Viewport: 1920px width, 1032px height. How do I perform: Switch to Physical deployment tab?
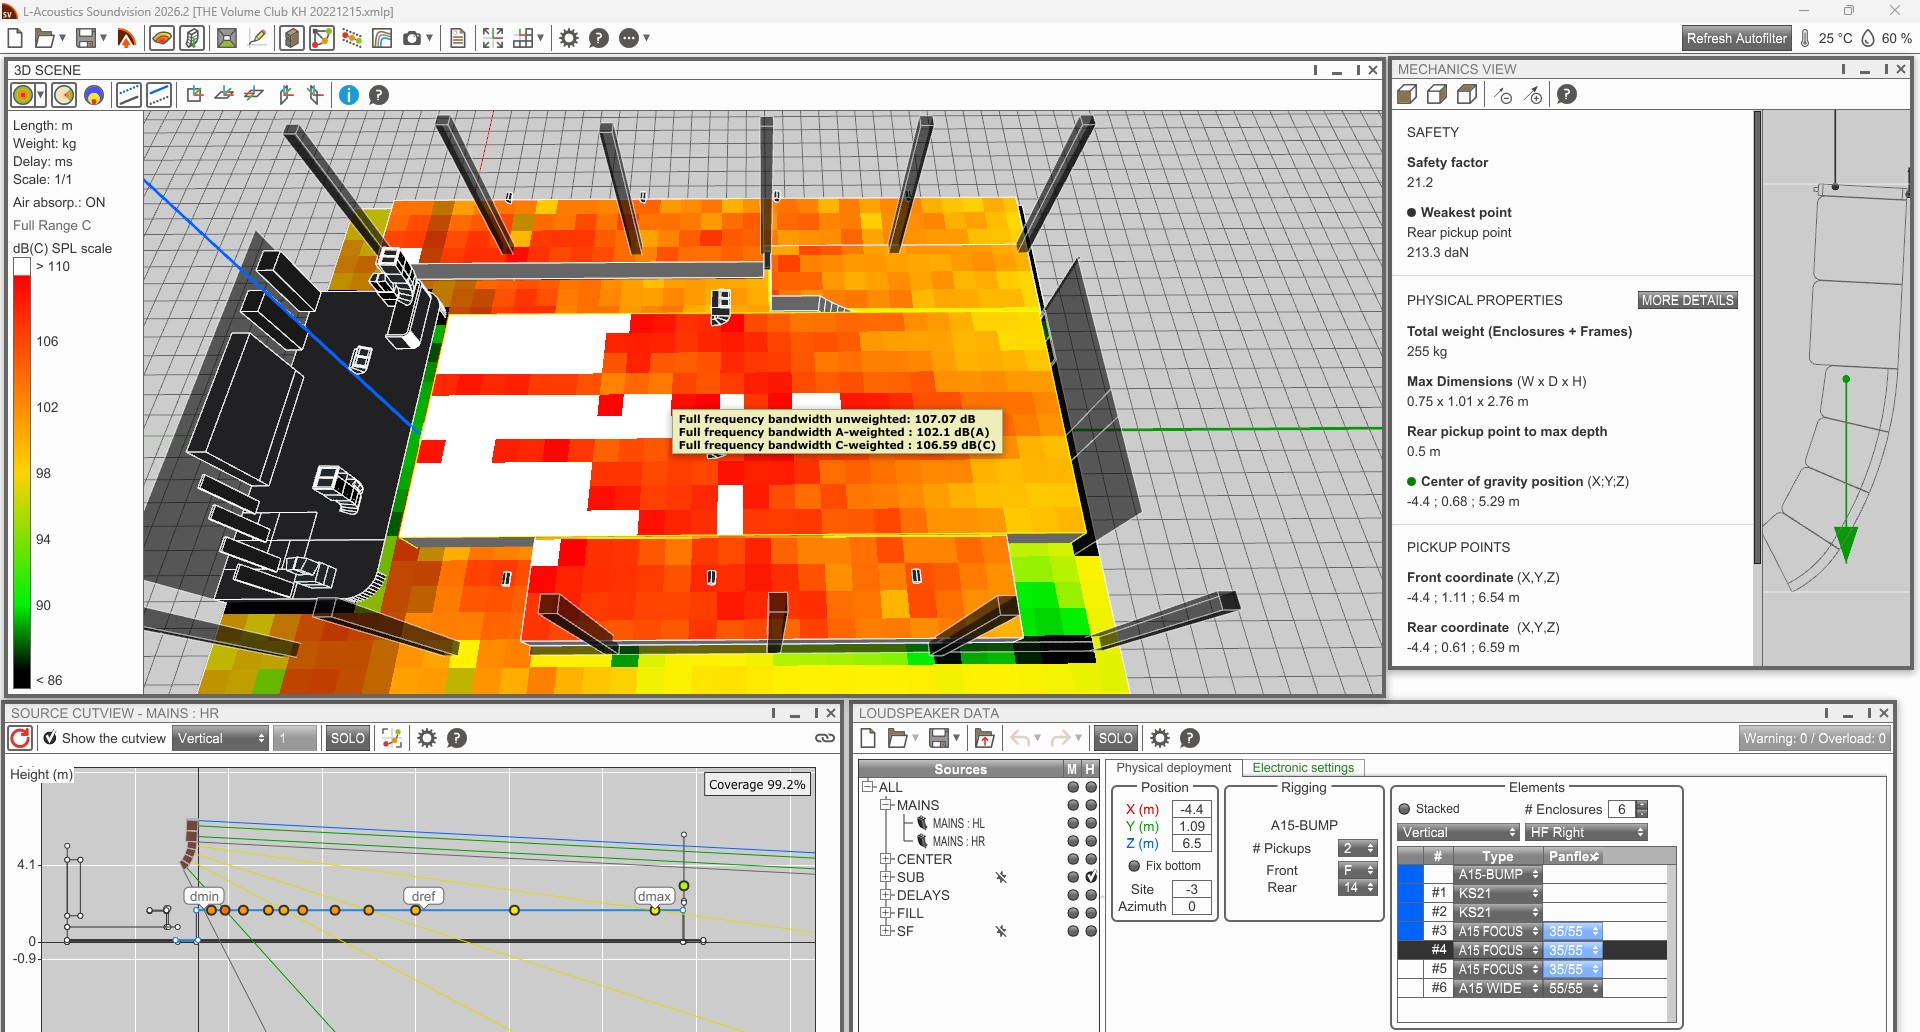click(1173, 768)
